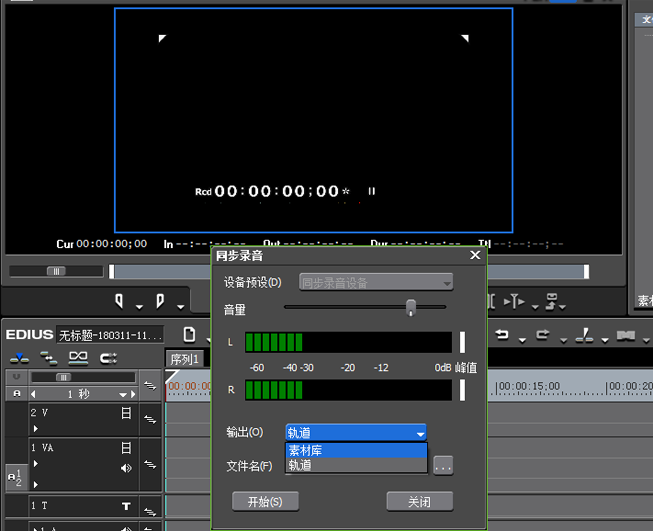Viewport: 653px width, 531px height.
Task: Click the 开始(S) button
Action: (x=265, y=501)
